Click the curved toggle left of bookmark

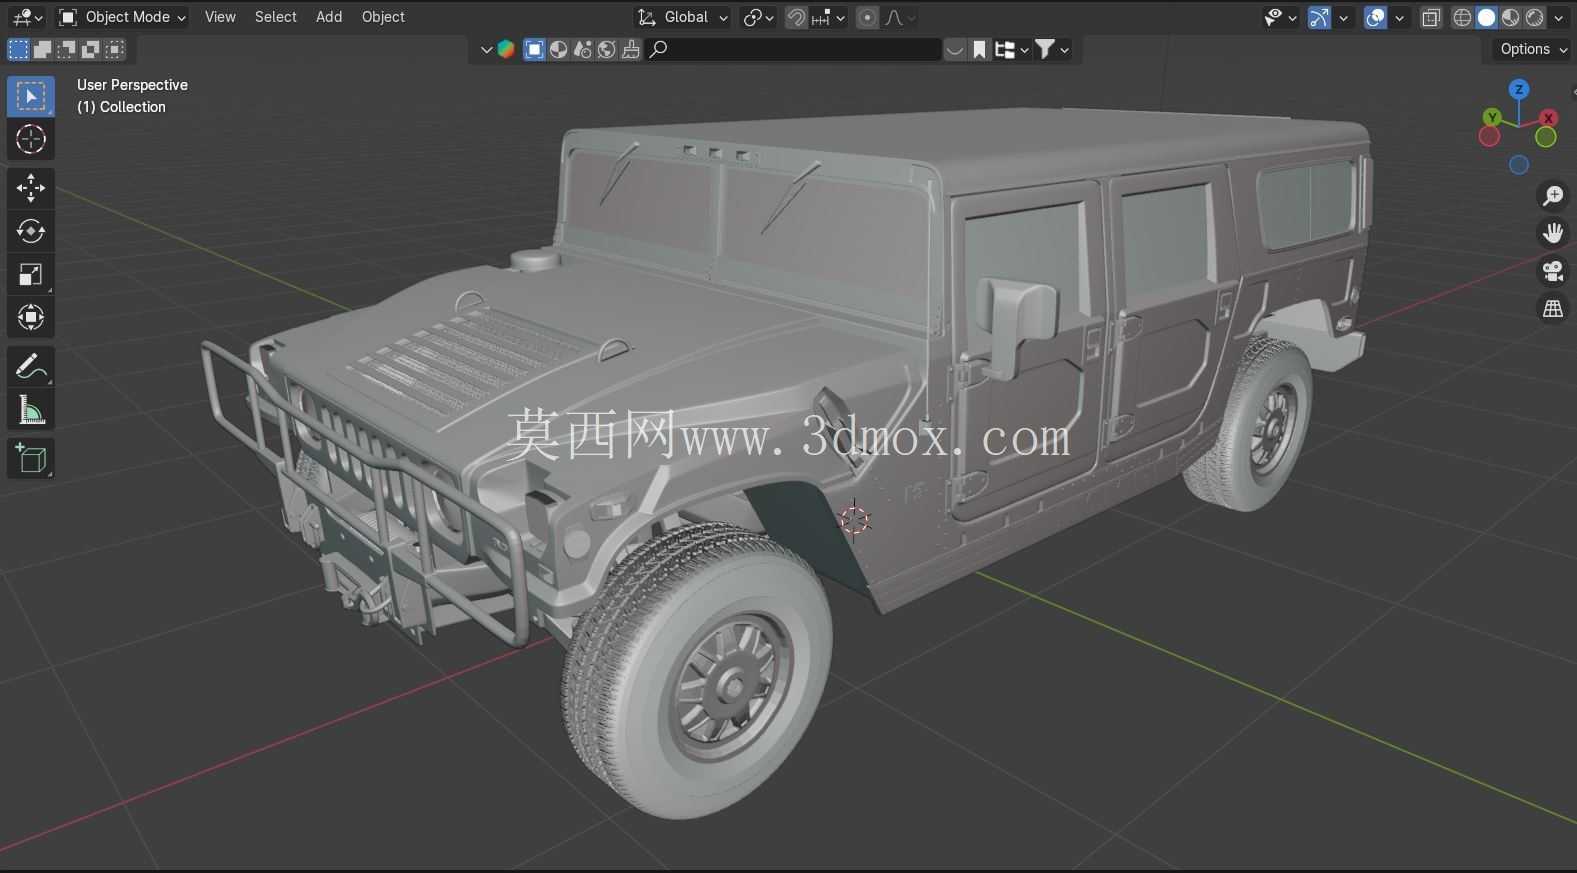point(955,49)
